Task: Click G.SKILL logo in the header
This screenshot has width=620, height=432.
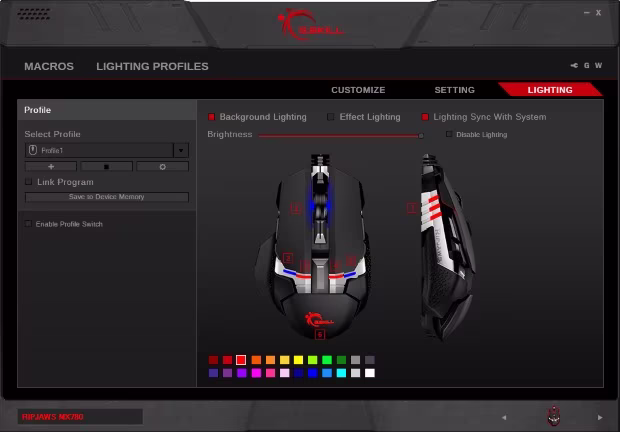Action: [x=310, y=26]
